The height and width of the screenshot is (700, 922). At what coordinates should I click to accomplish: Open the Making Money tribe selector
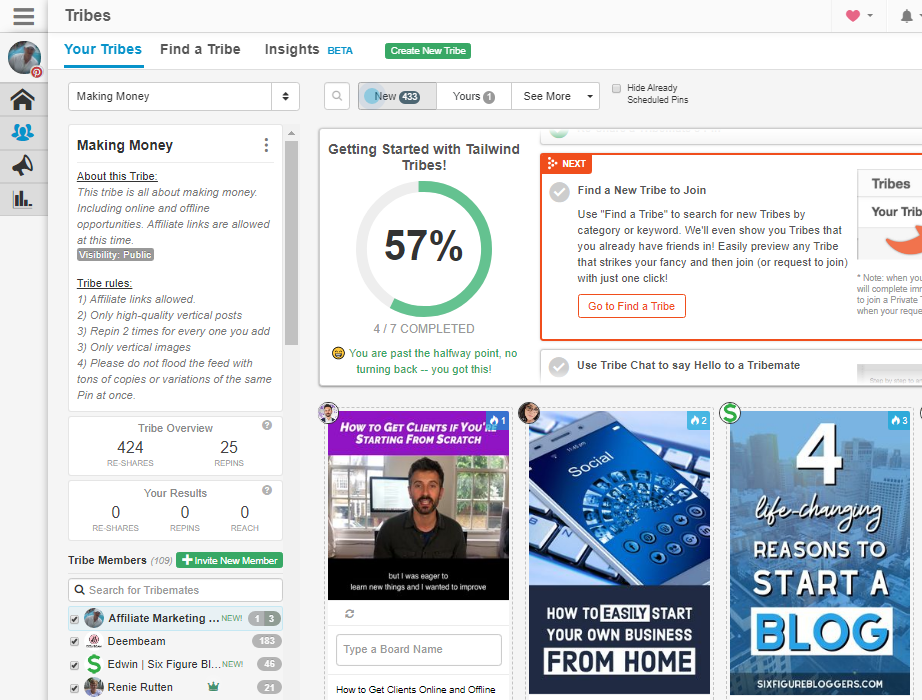tap(184, 96)
